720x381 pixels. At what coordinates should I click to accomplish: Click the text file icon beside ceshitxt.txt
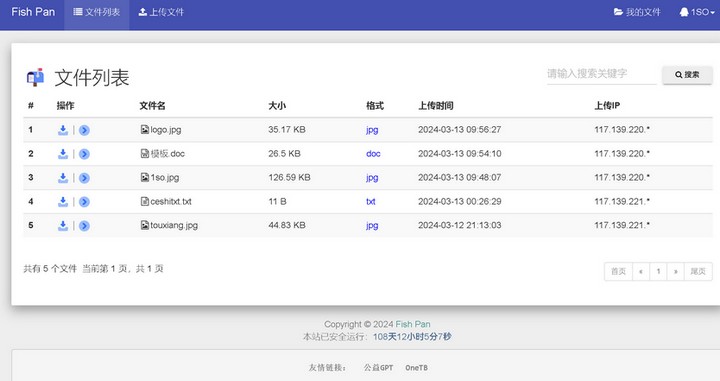[x=145, y=201]
